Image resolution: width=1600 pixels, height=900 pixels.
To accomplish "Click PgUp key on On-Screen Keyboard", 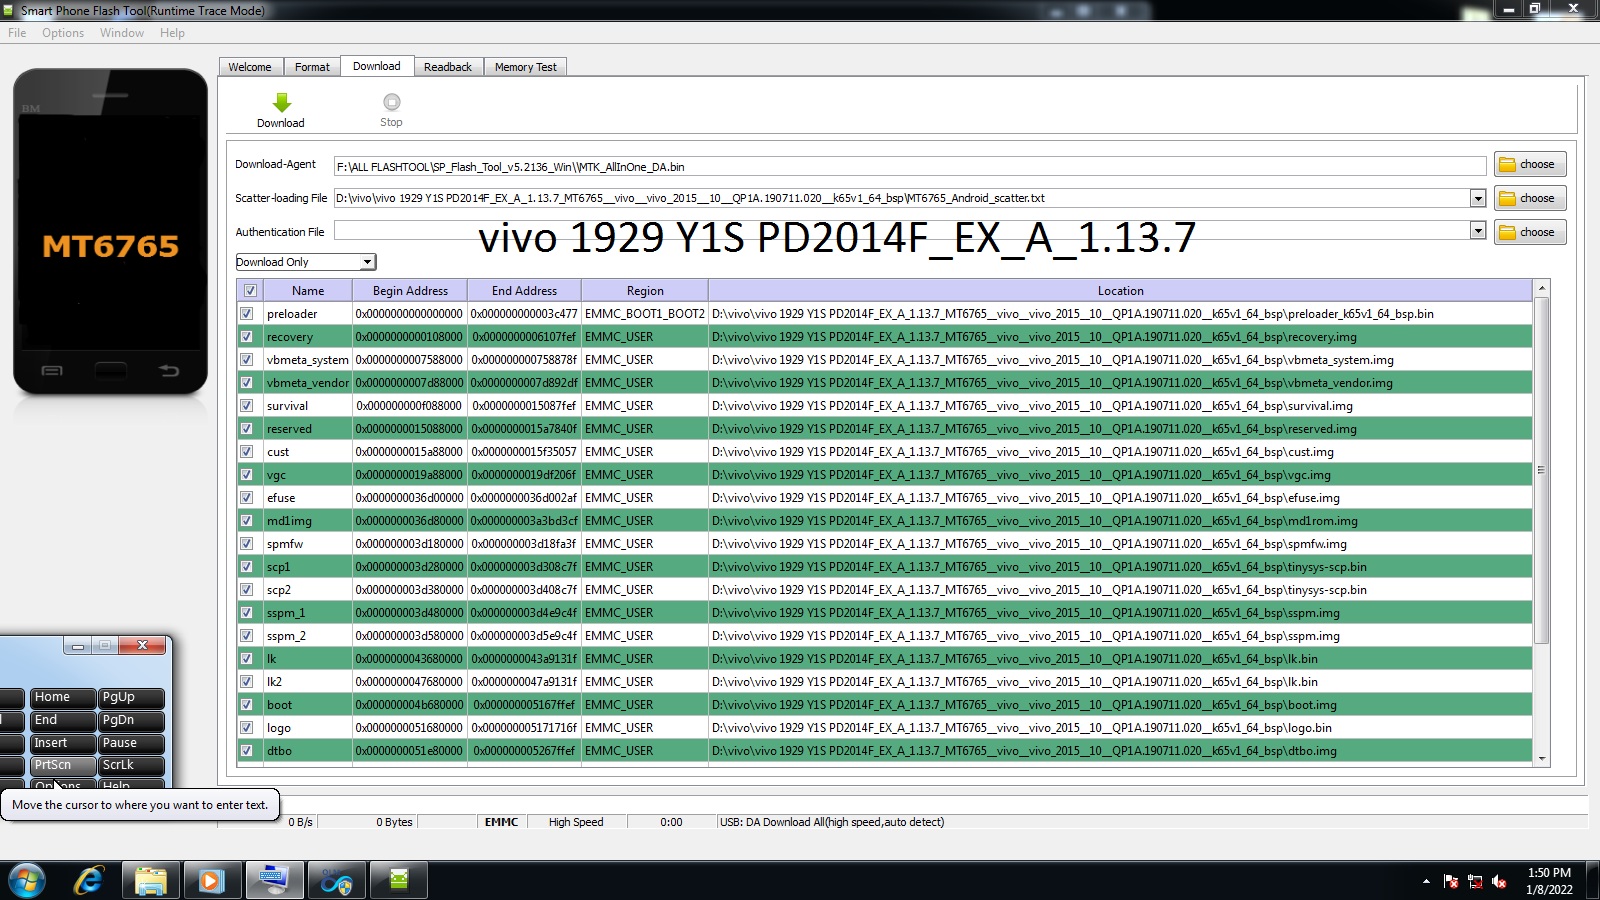I will point(131,698).
